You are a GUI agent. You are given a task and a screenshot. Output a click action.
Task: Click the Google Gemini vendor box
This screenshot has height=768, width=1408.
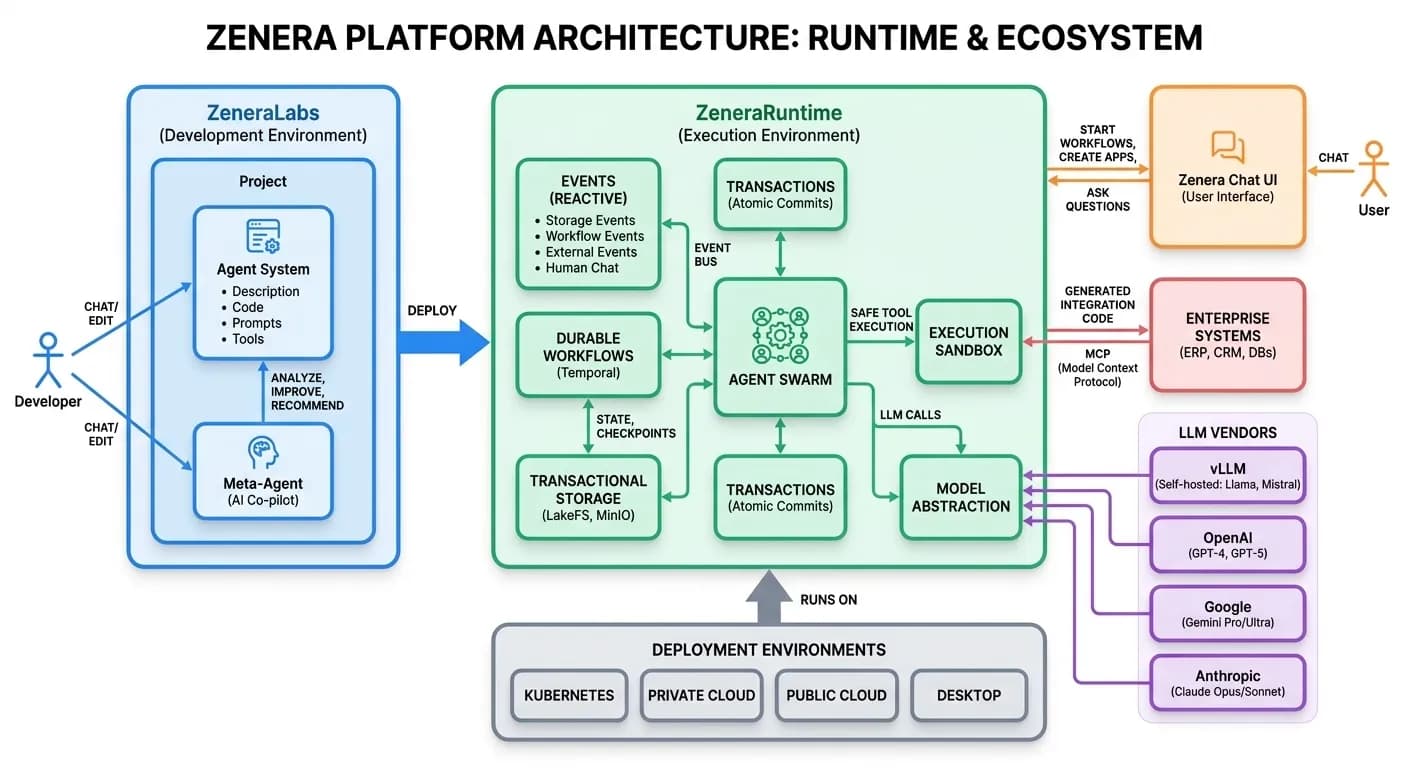(x=1227, y=613)
